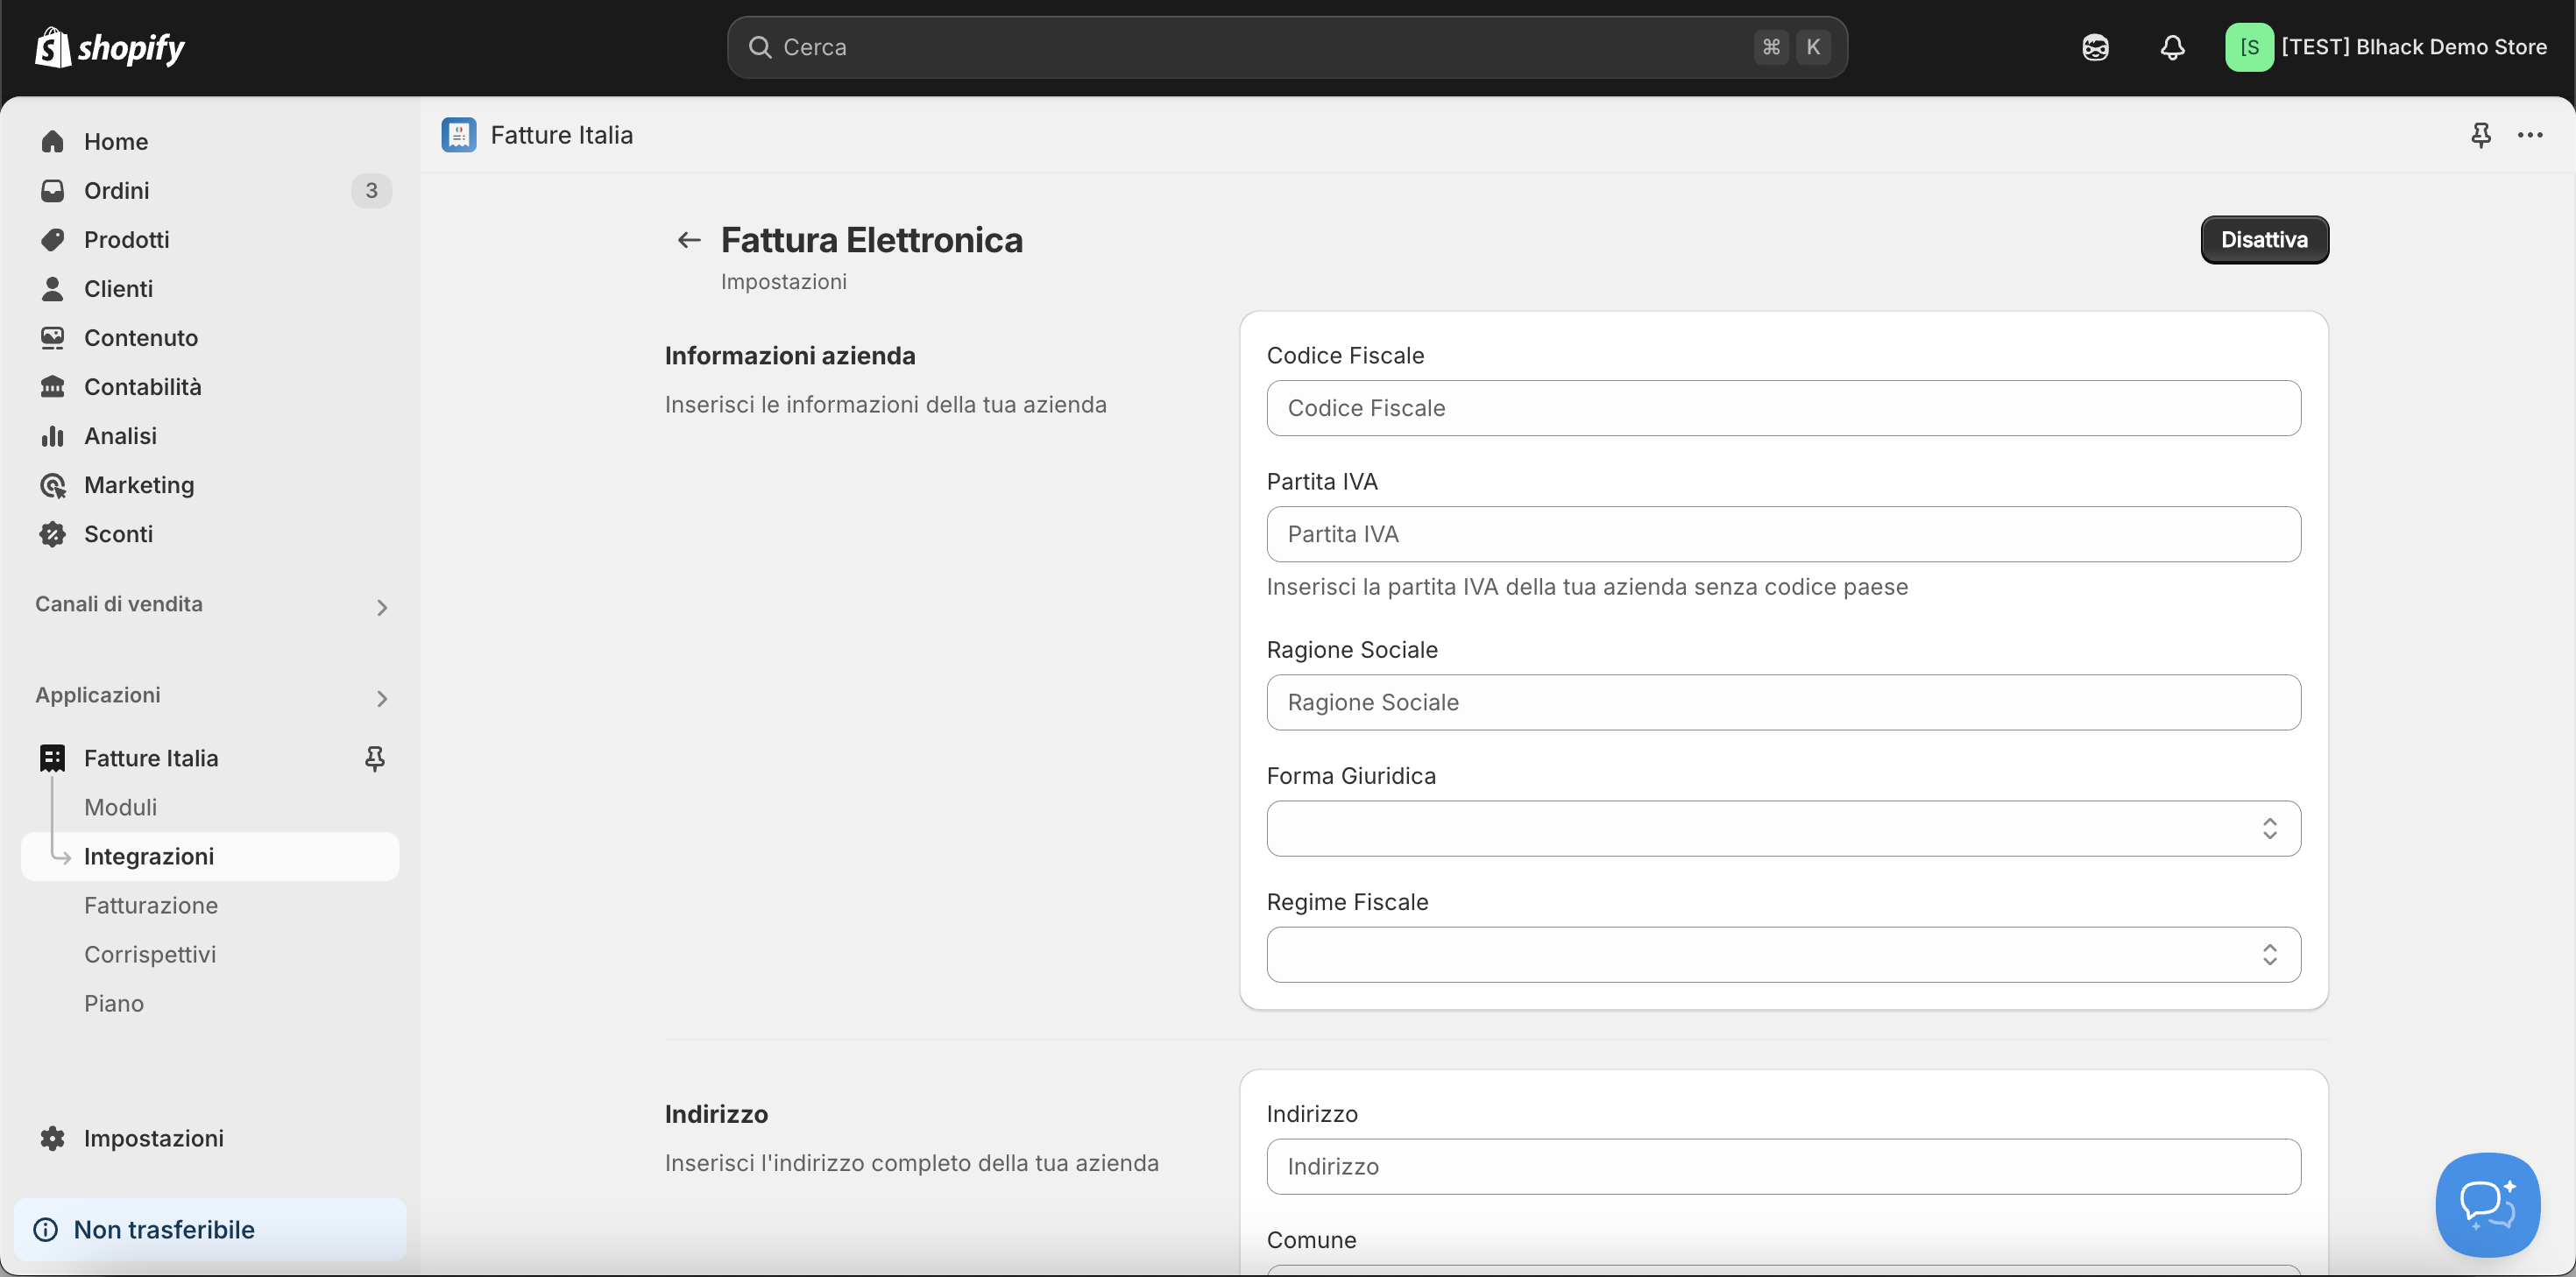
Task: Click the Non trasferibile banner
Action: (210, 1228)
